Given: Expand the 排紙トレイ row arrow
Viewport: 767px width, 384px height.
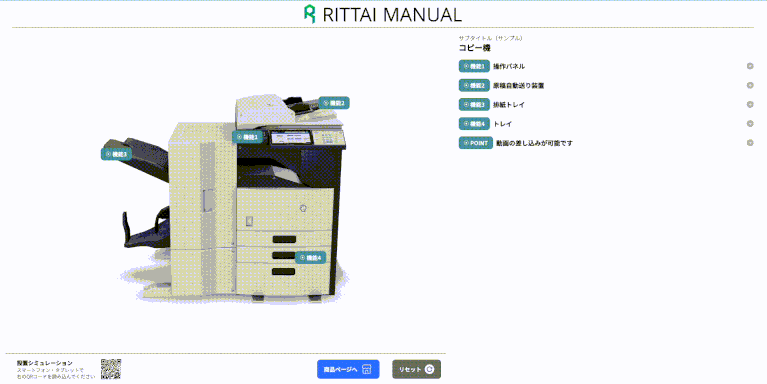Looking at the screenshot, I should [750, 104].
